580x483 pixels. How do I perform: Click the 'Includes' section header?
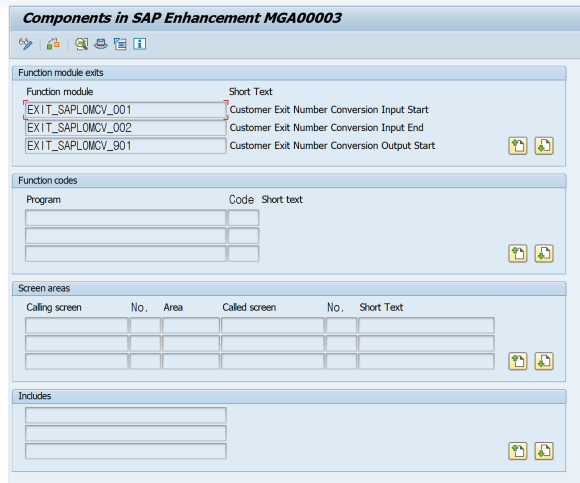click(x=35, y=396)
